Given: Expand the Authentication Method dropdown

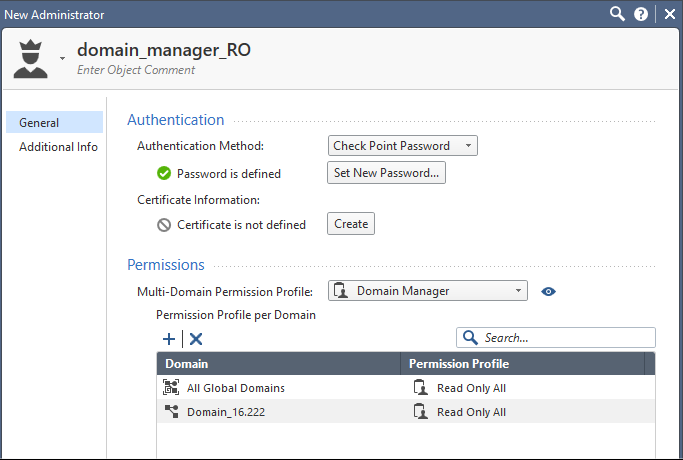Looking at the screenshot, I should tap(403, 146).
